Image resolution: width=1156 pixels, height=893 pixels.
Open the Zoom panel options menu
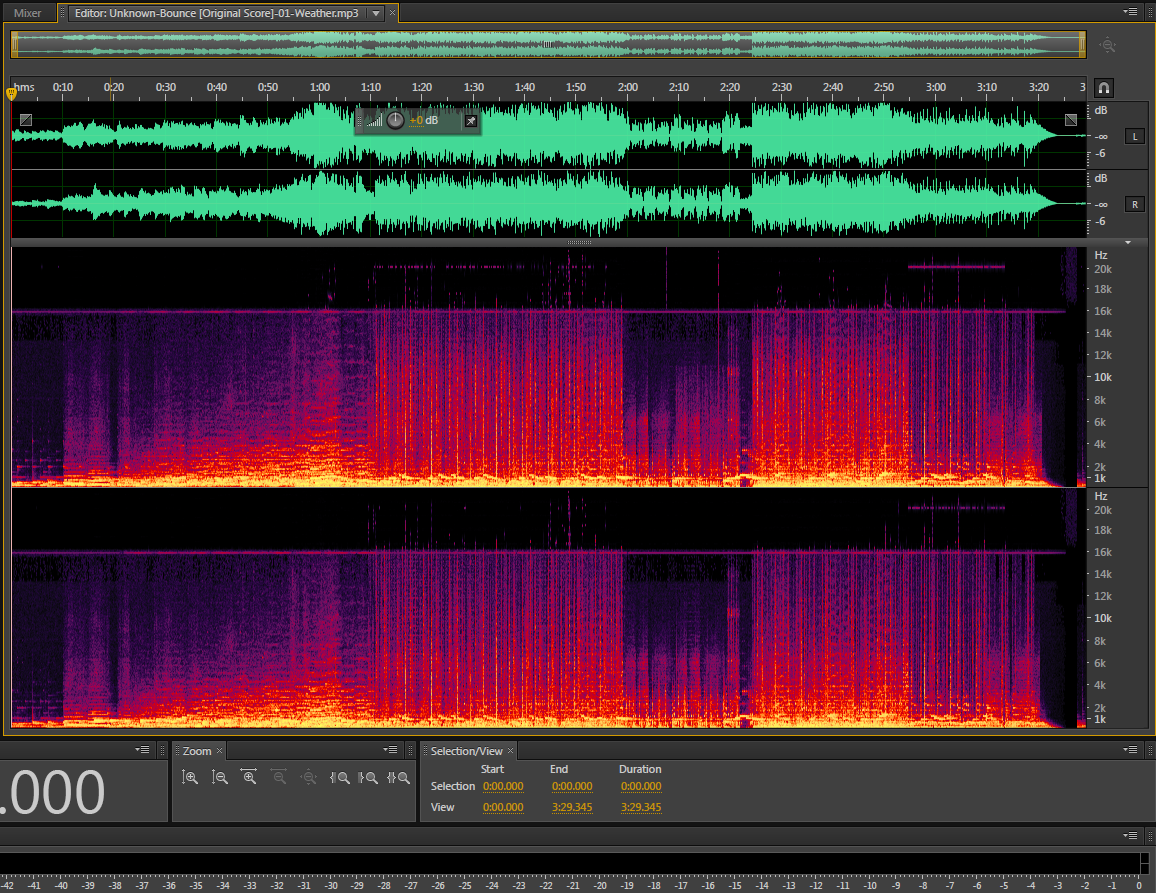(x=390, y=750)
